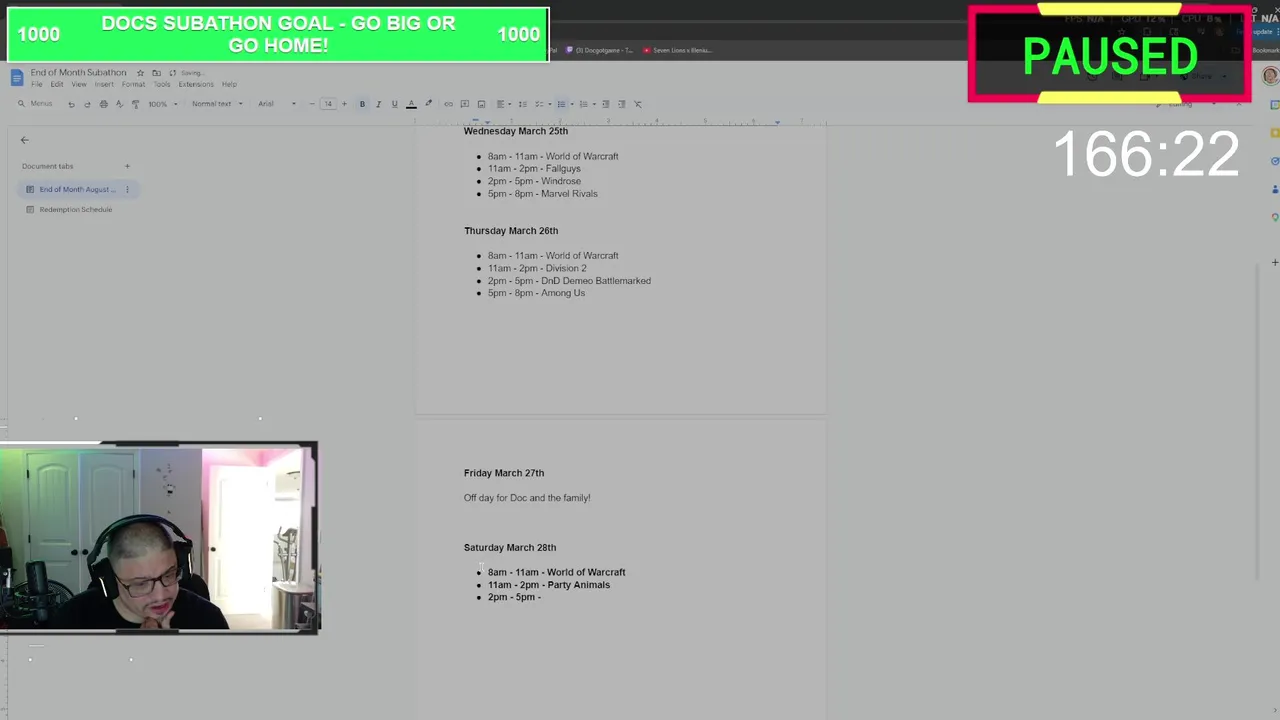This screenshot has width=1280, height=720.
Task: Add a new document tab
Action: 127,166
